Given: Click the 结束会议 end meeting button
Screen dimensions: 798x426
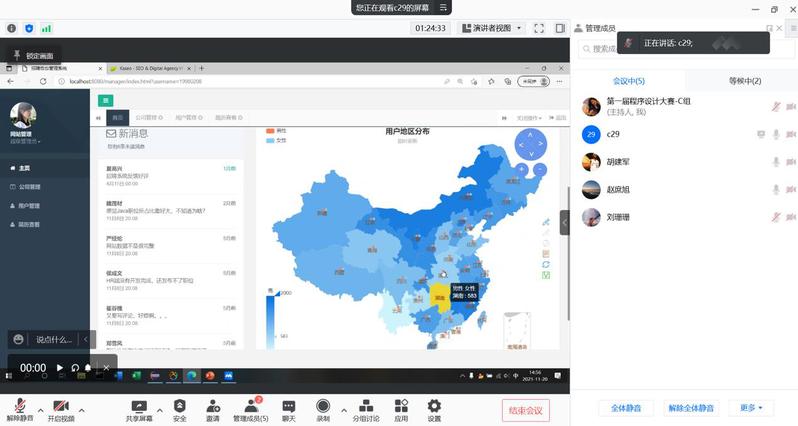Looking at the screenshot, I should coord(524,410).
